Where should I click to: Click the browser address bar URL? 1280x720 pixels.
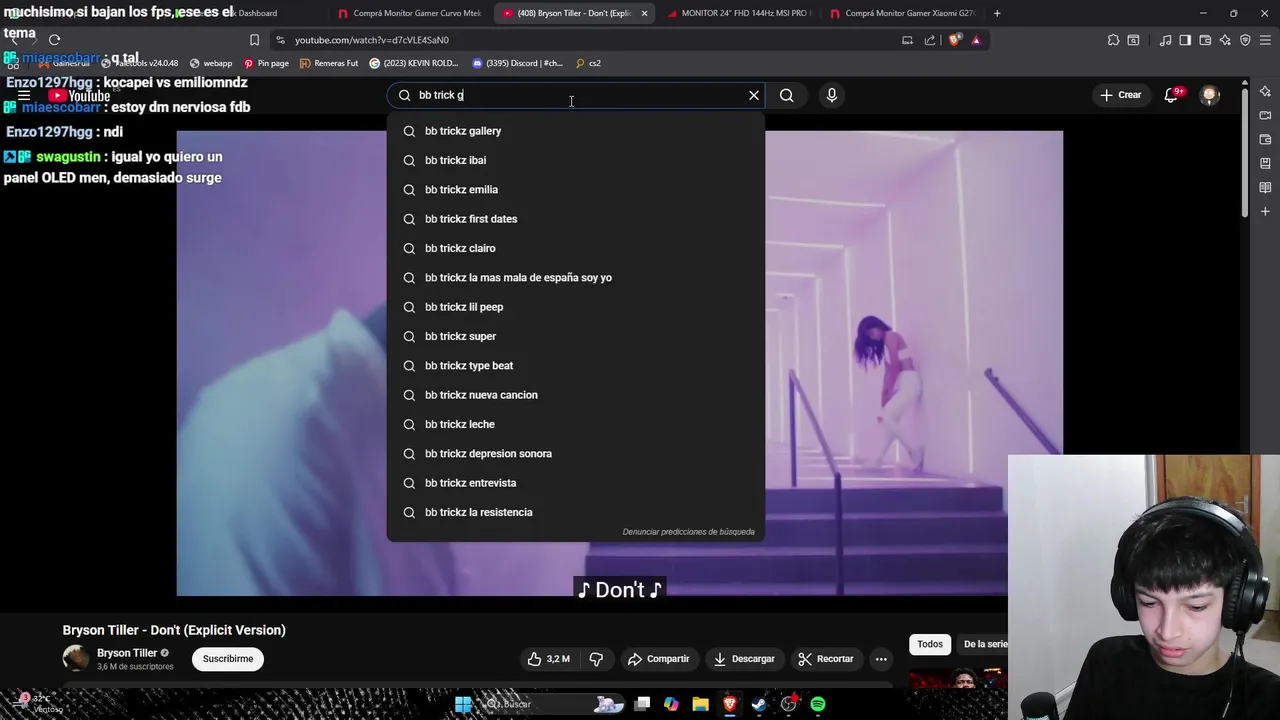(x=372, y=40)
